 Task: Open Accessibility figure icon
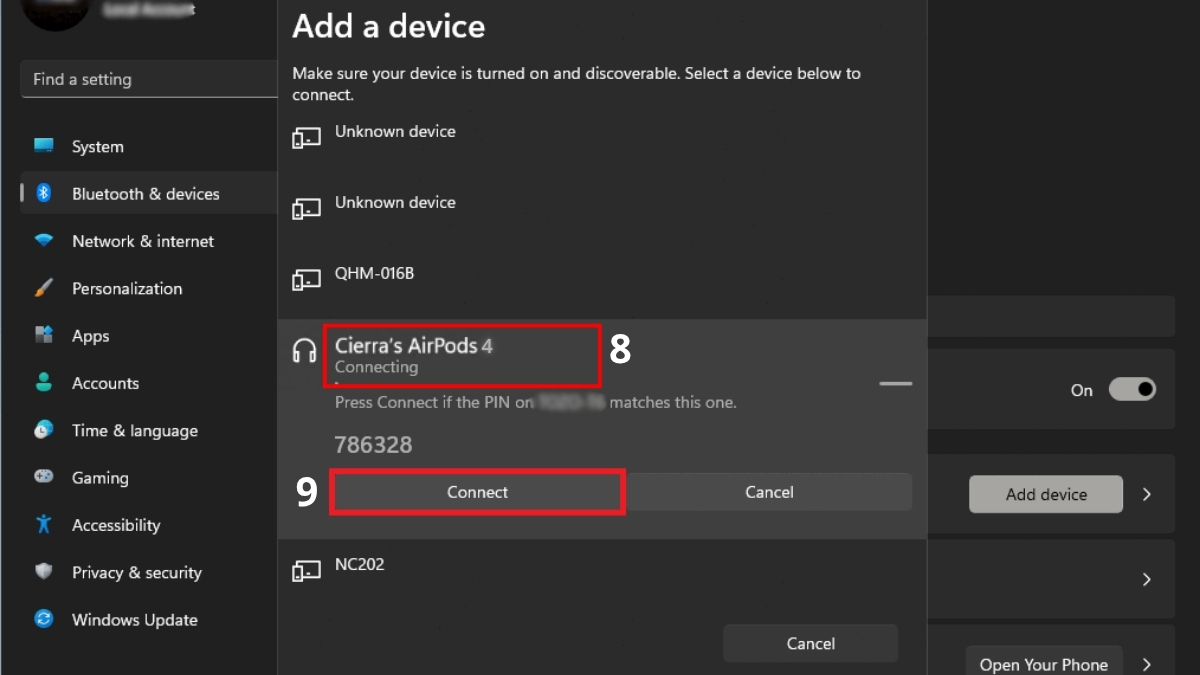(x=44, y=524)
